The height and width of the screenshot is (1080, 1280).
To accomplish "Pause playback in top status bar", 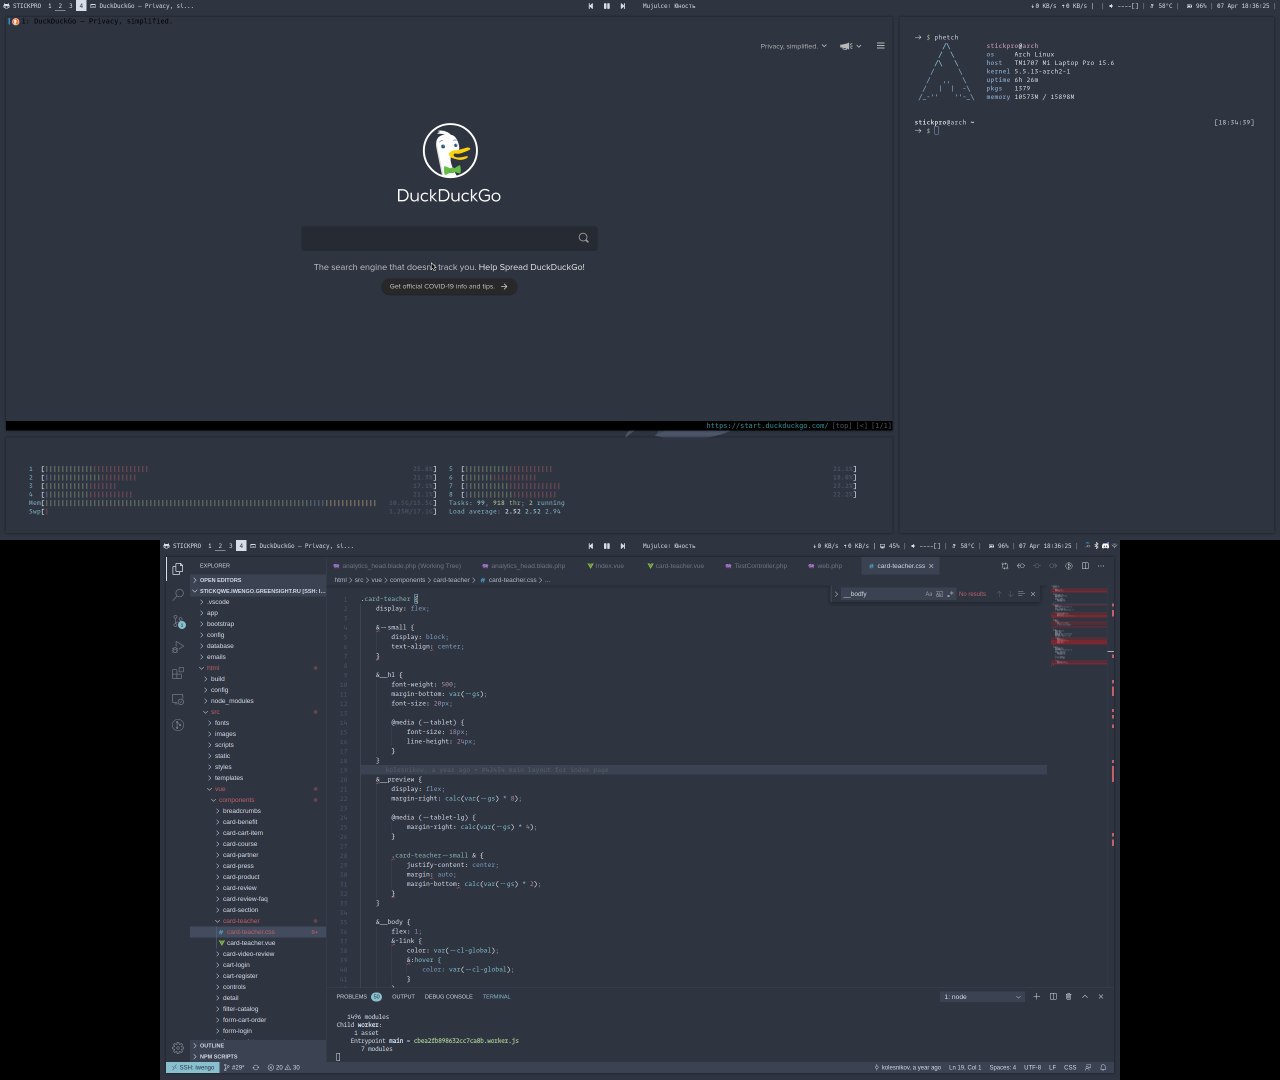I will pyautogui.click(x=606, y=6).
